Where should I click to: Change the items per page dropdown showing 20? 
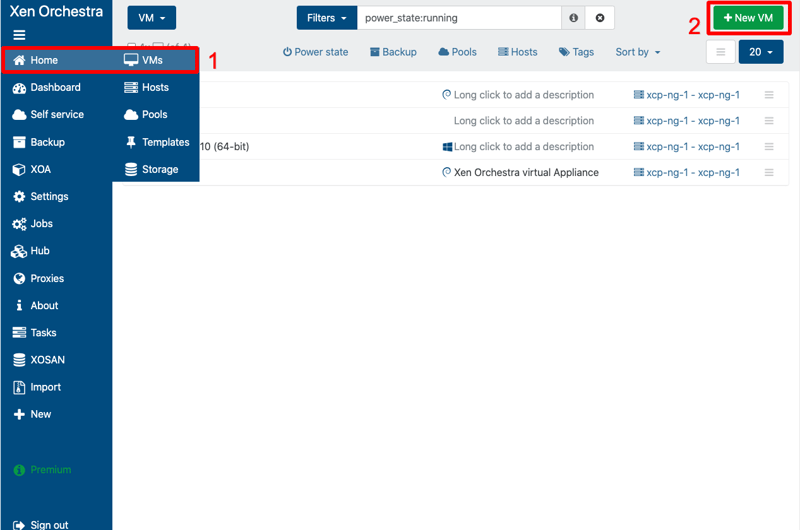[x=760, y=52]
